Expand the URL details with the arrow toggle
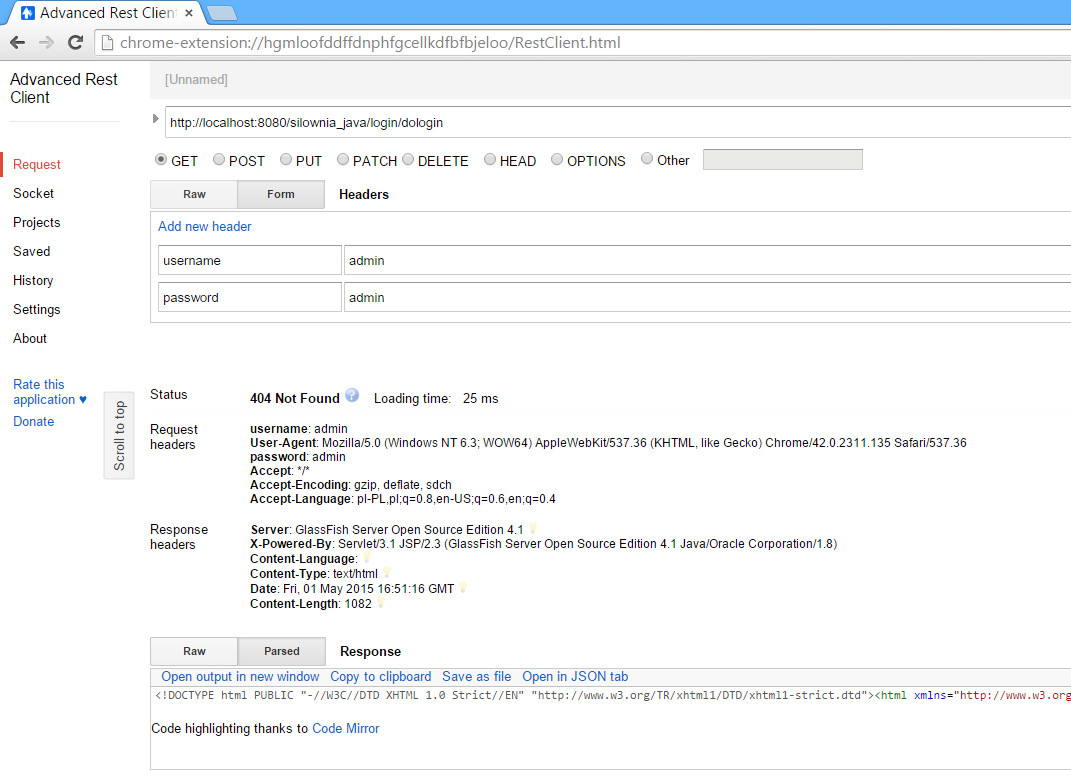The image size is (1071, 780). [155, 117]
